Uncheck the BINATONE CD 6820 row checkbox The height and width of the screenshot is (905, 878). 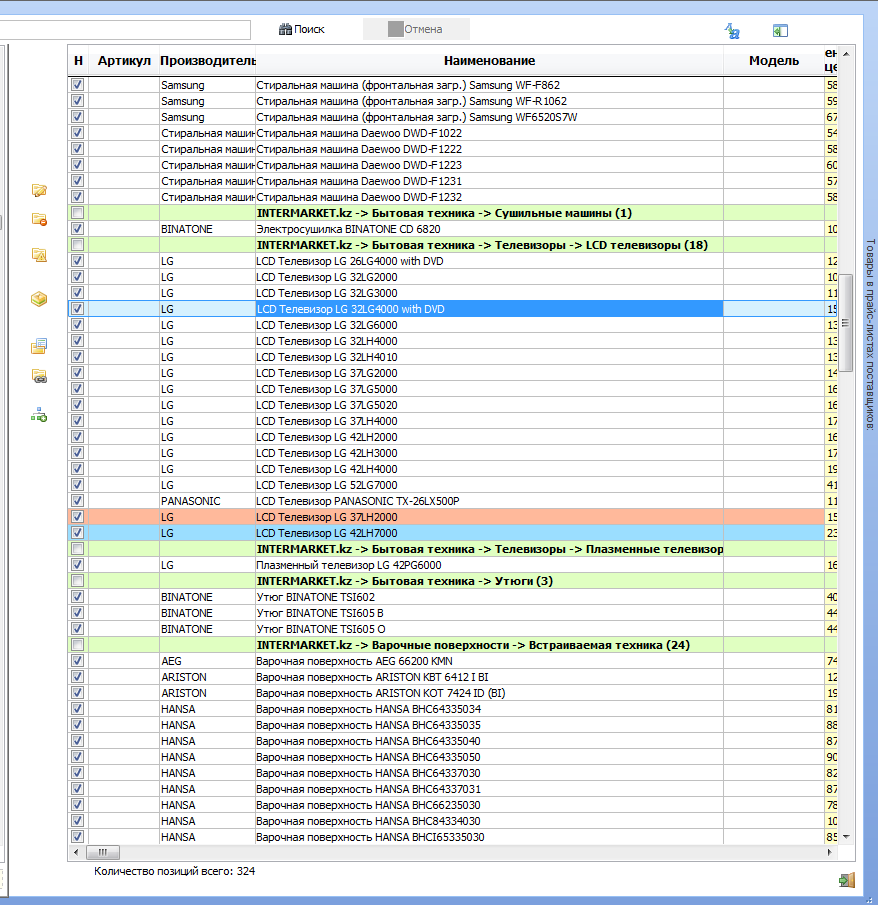(77, 229)
